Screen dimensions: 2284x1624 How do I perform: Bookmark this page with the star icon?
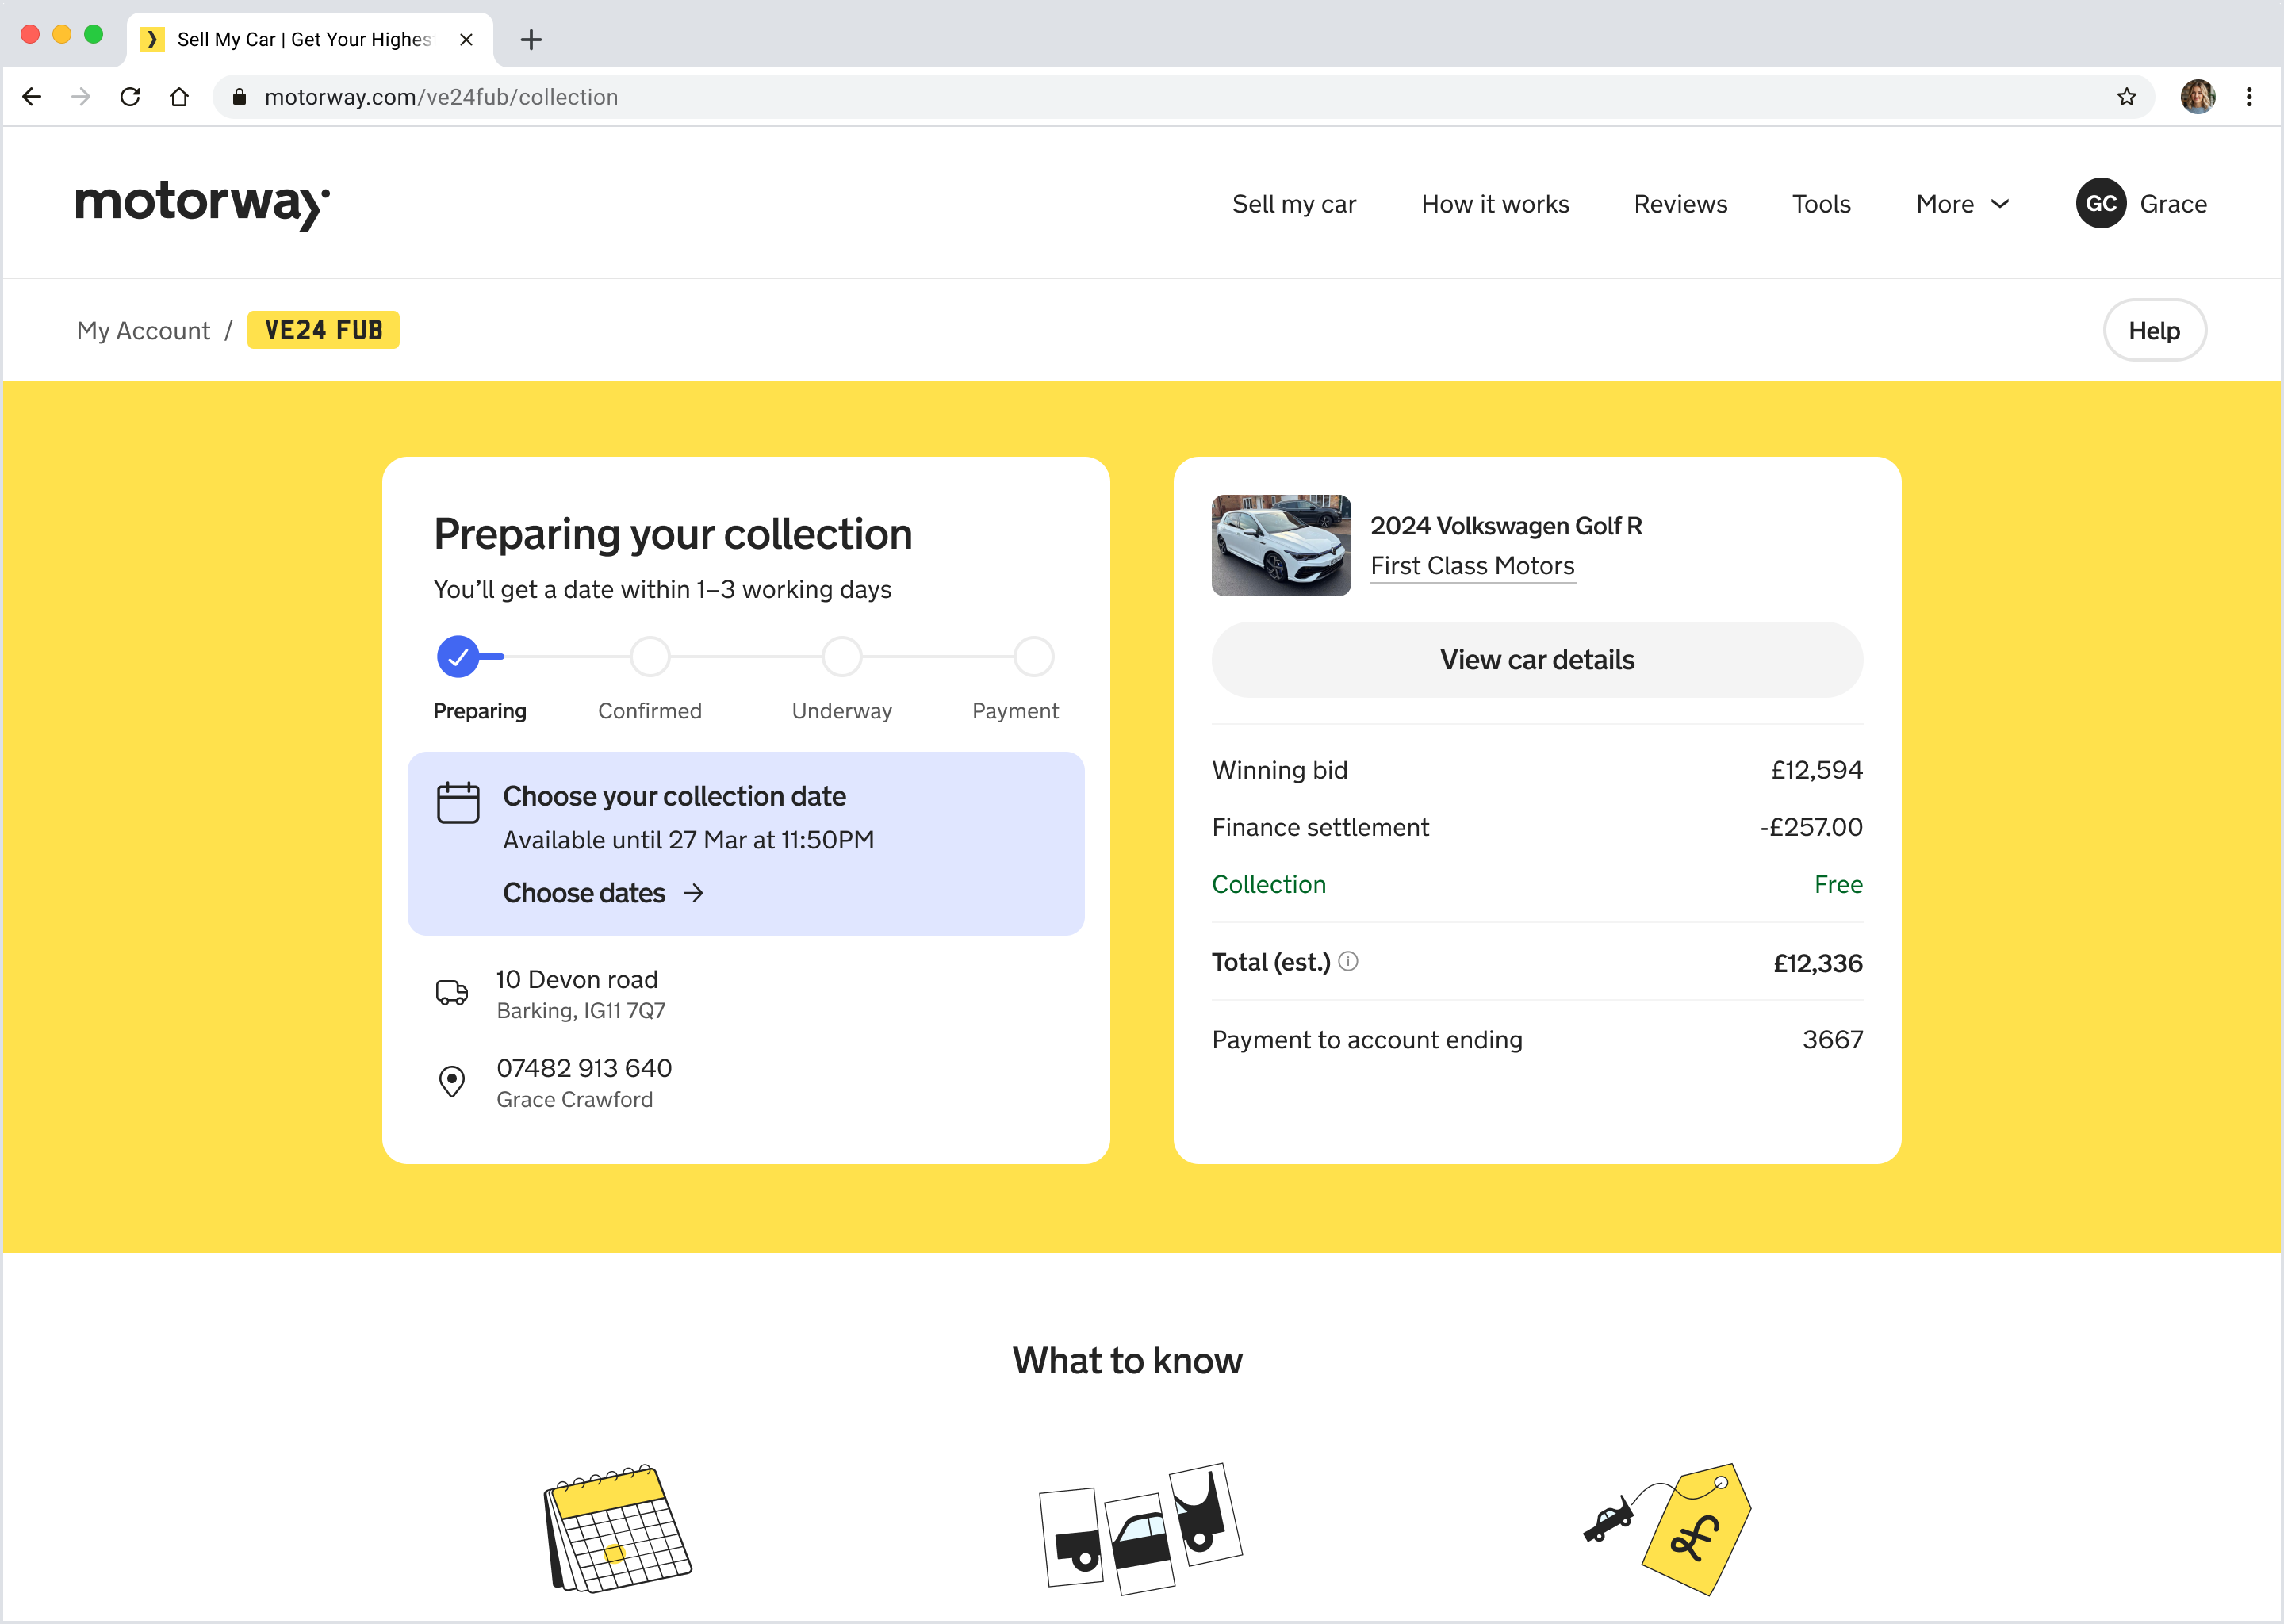click(2126, 97)
